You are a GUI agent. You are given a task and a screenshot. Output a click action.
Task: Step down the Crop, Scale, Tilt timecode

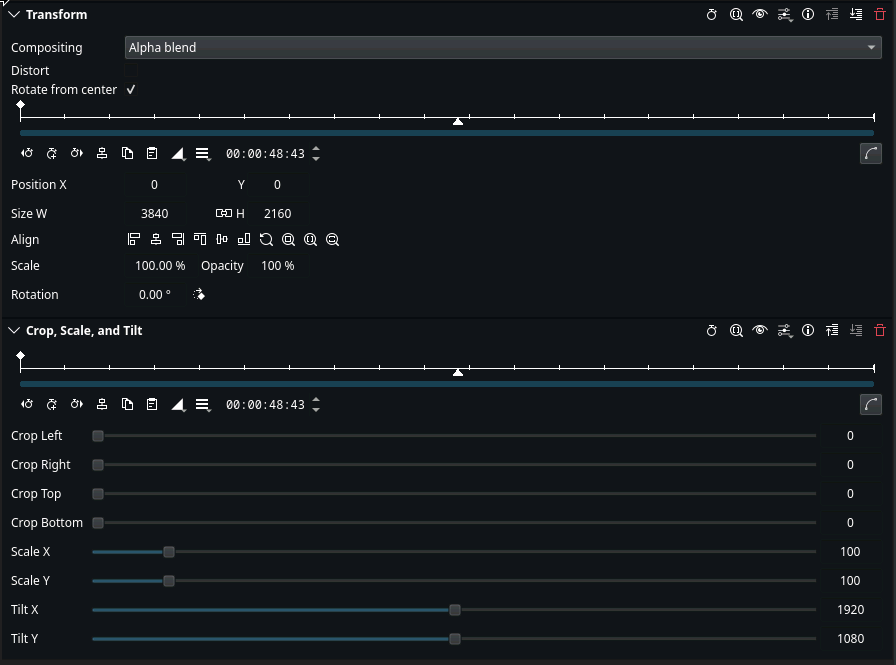pyautogui.click(x=316, y=408)
